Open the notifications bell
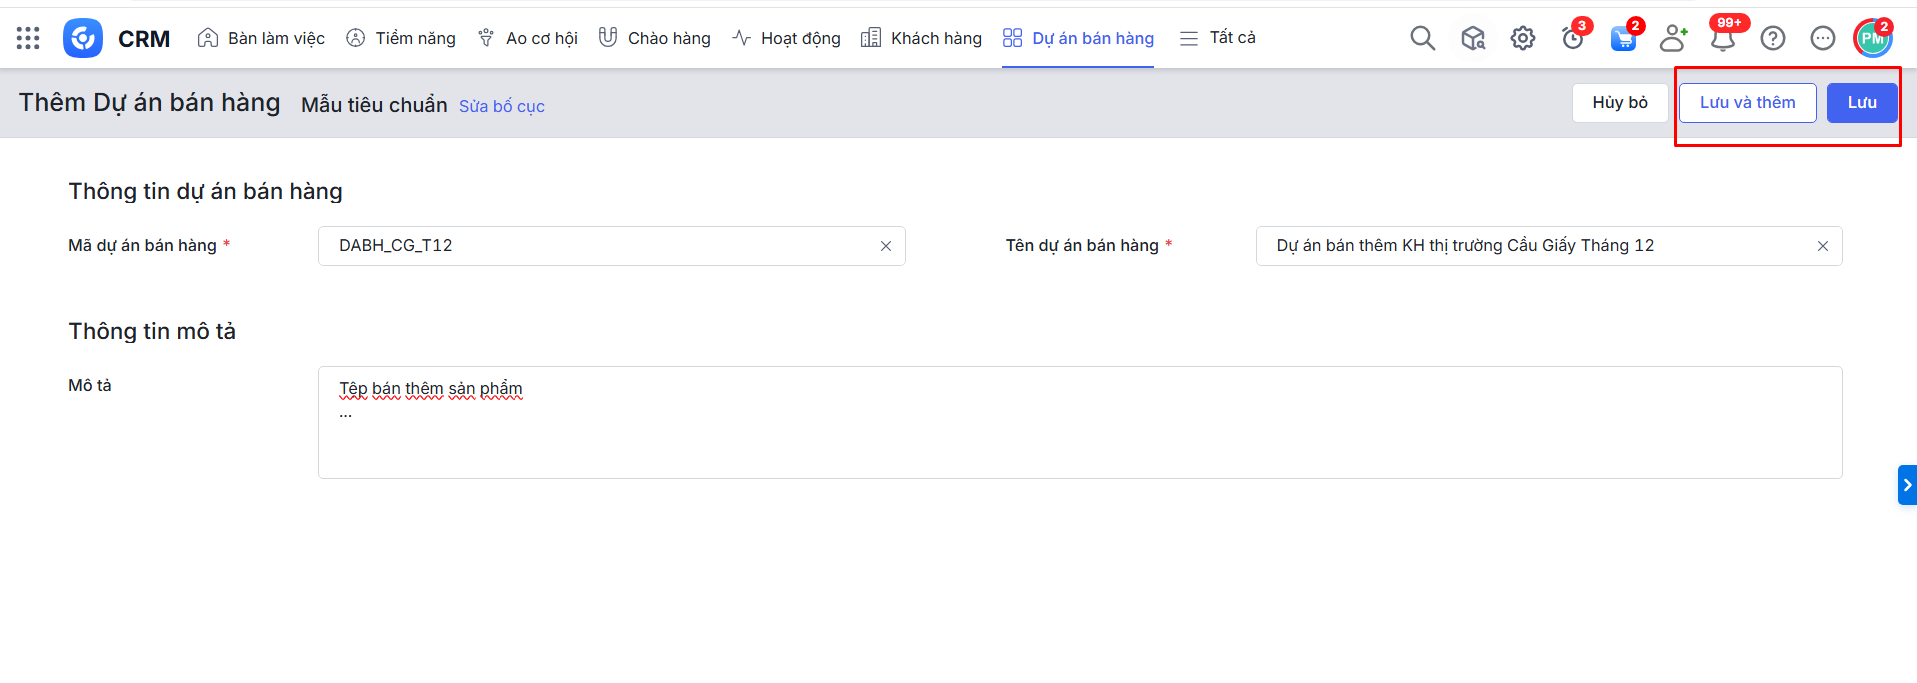This screenshot has height=683, width=1917. pos(1722,39)
